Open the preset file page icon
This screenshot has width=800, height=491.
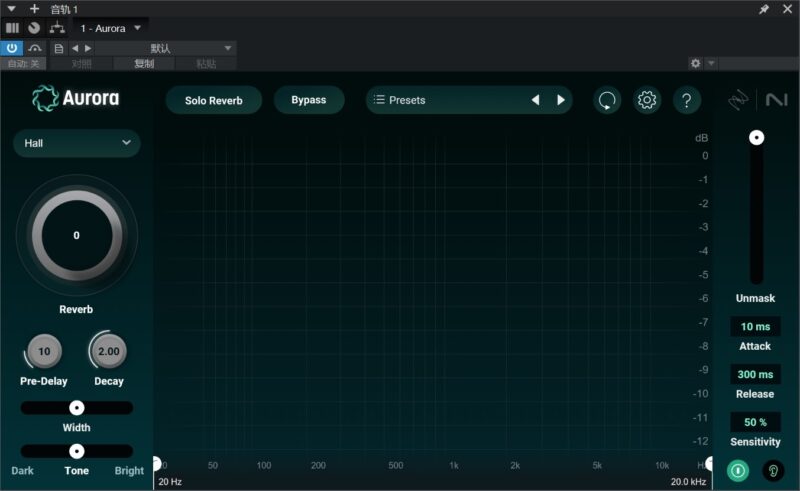tap(59, 48)
